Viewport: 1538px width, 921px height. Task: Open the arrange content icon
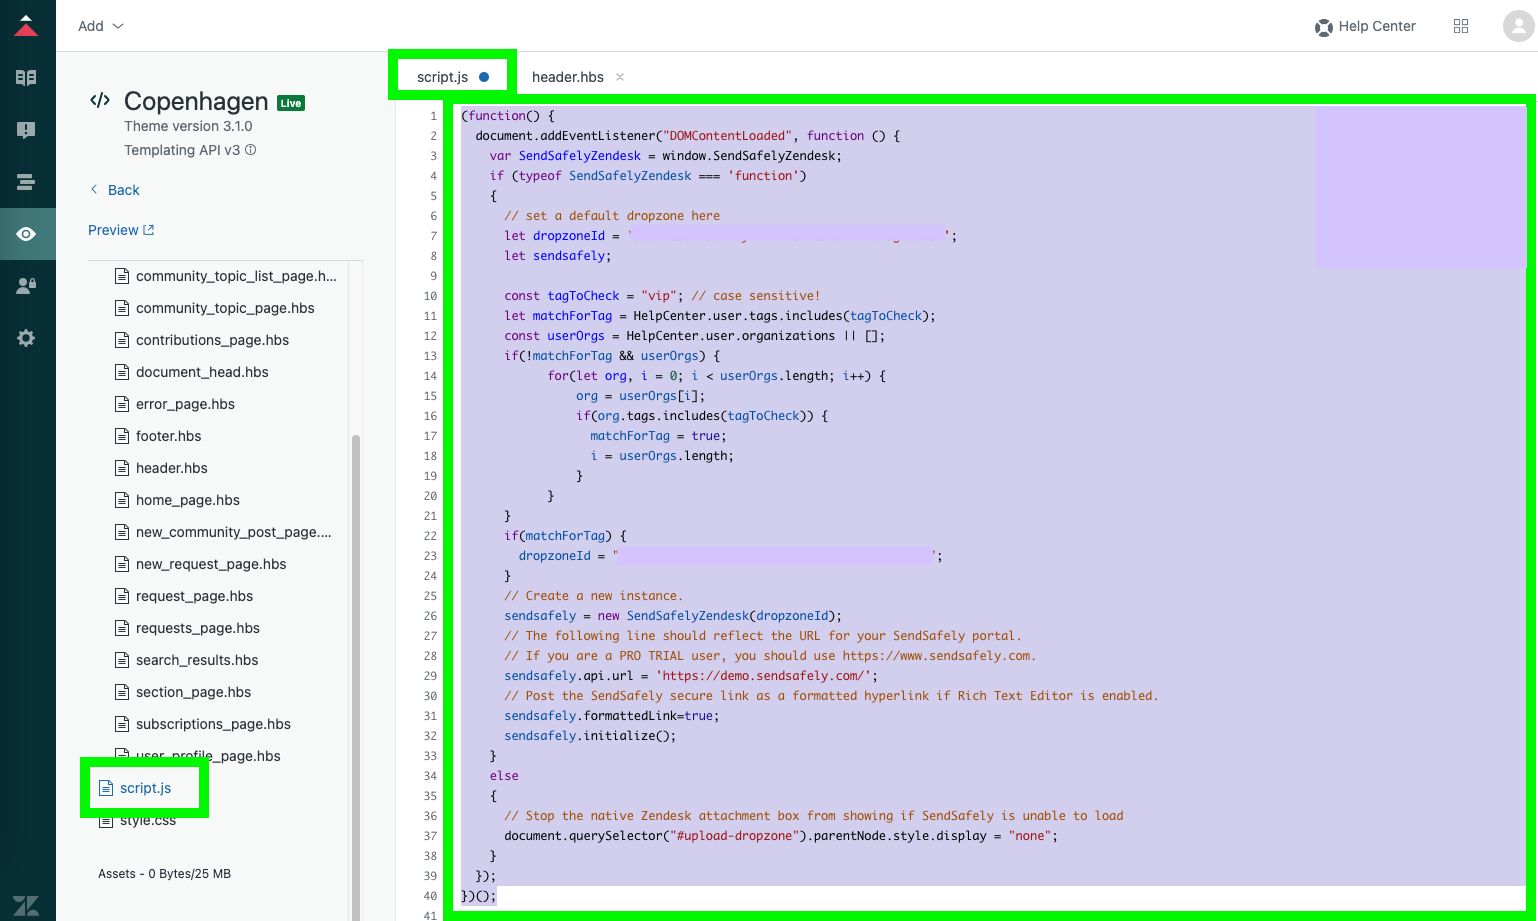(26, 182)
